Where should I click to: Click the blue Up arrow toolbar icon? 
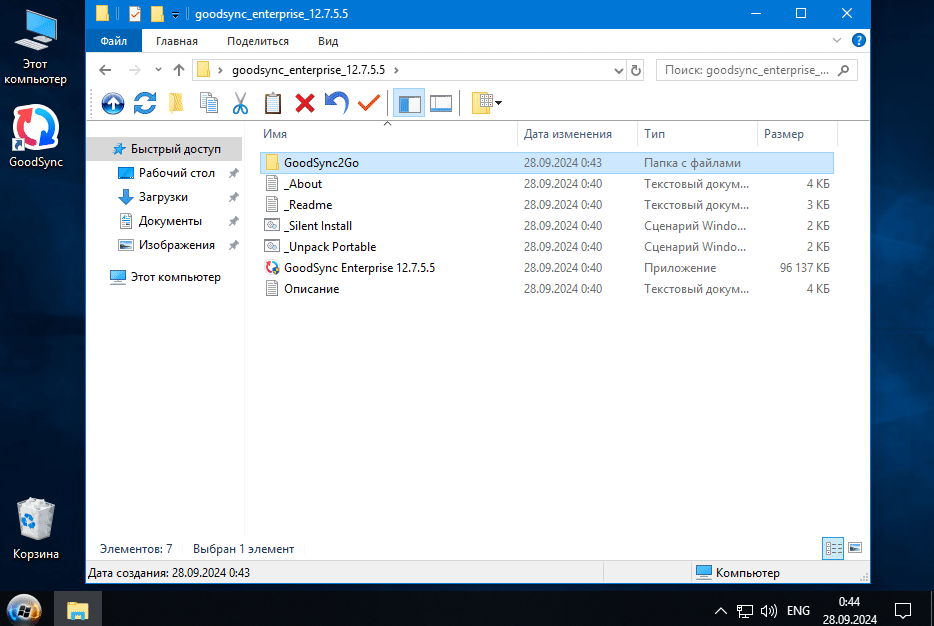pos(113,104)
